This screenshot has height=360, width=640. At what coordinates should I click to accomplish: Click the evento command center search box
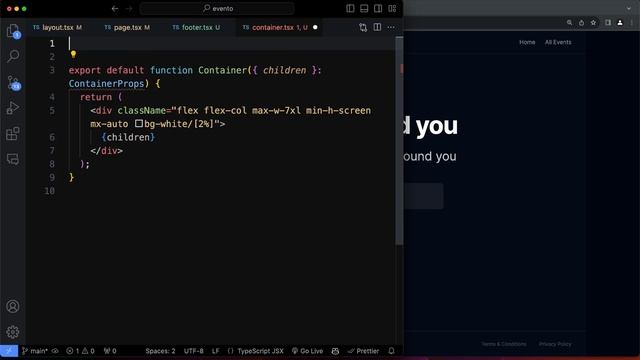217,8
